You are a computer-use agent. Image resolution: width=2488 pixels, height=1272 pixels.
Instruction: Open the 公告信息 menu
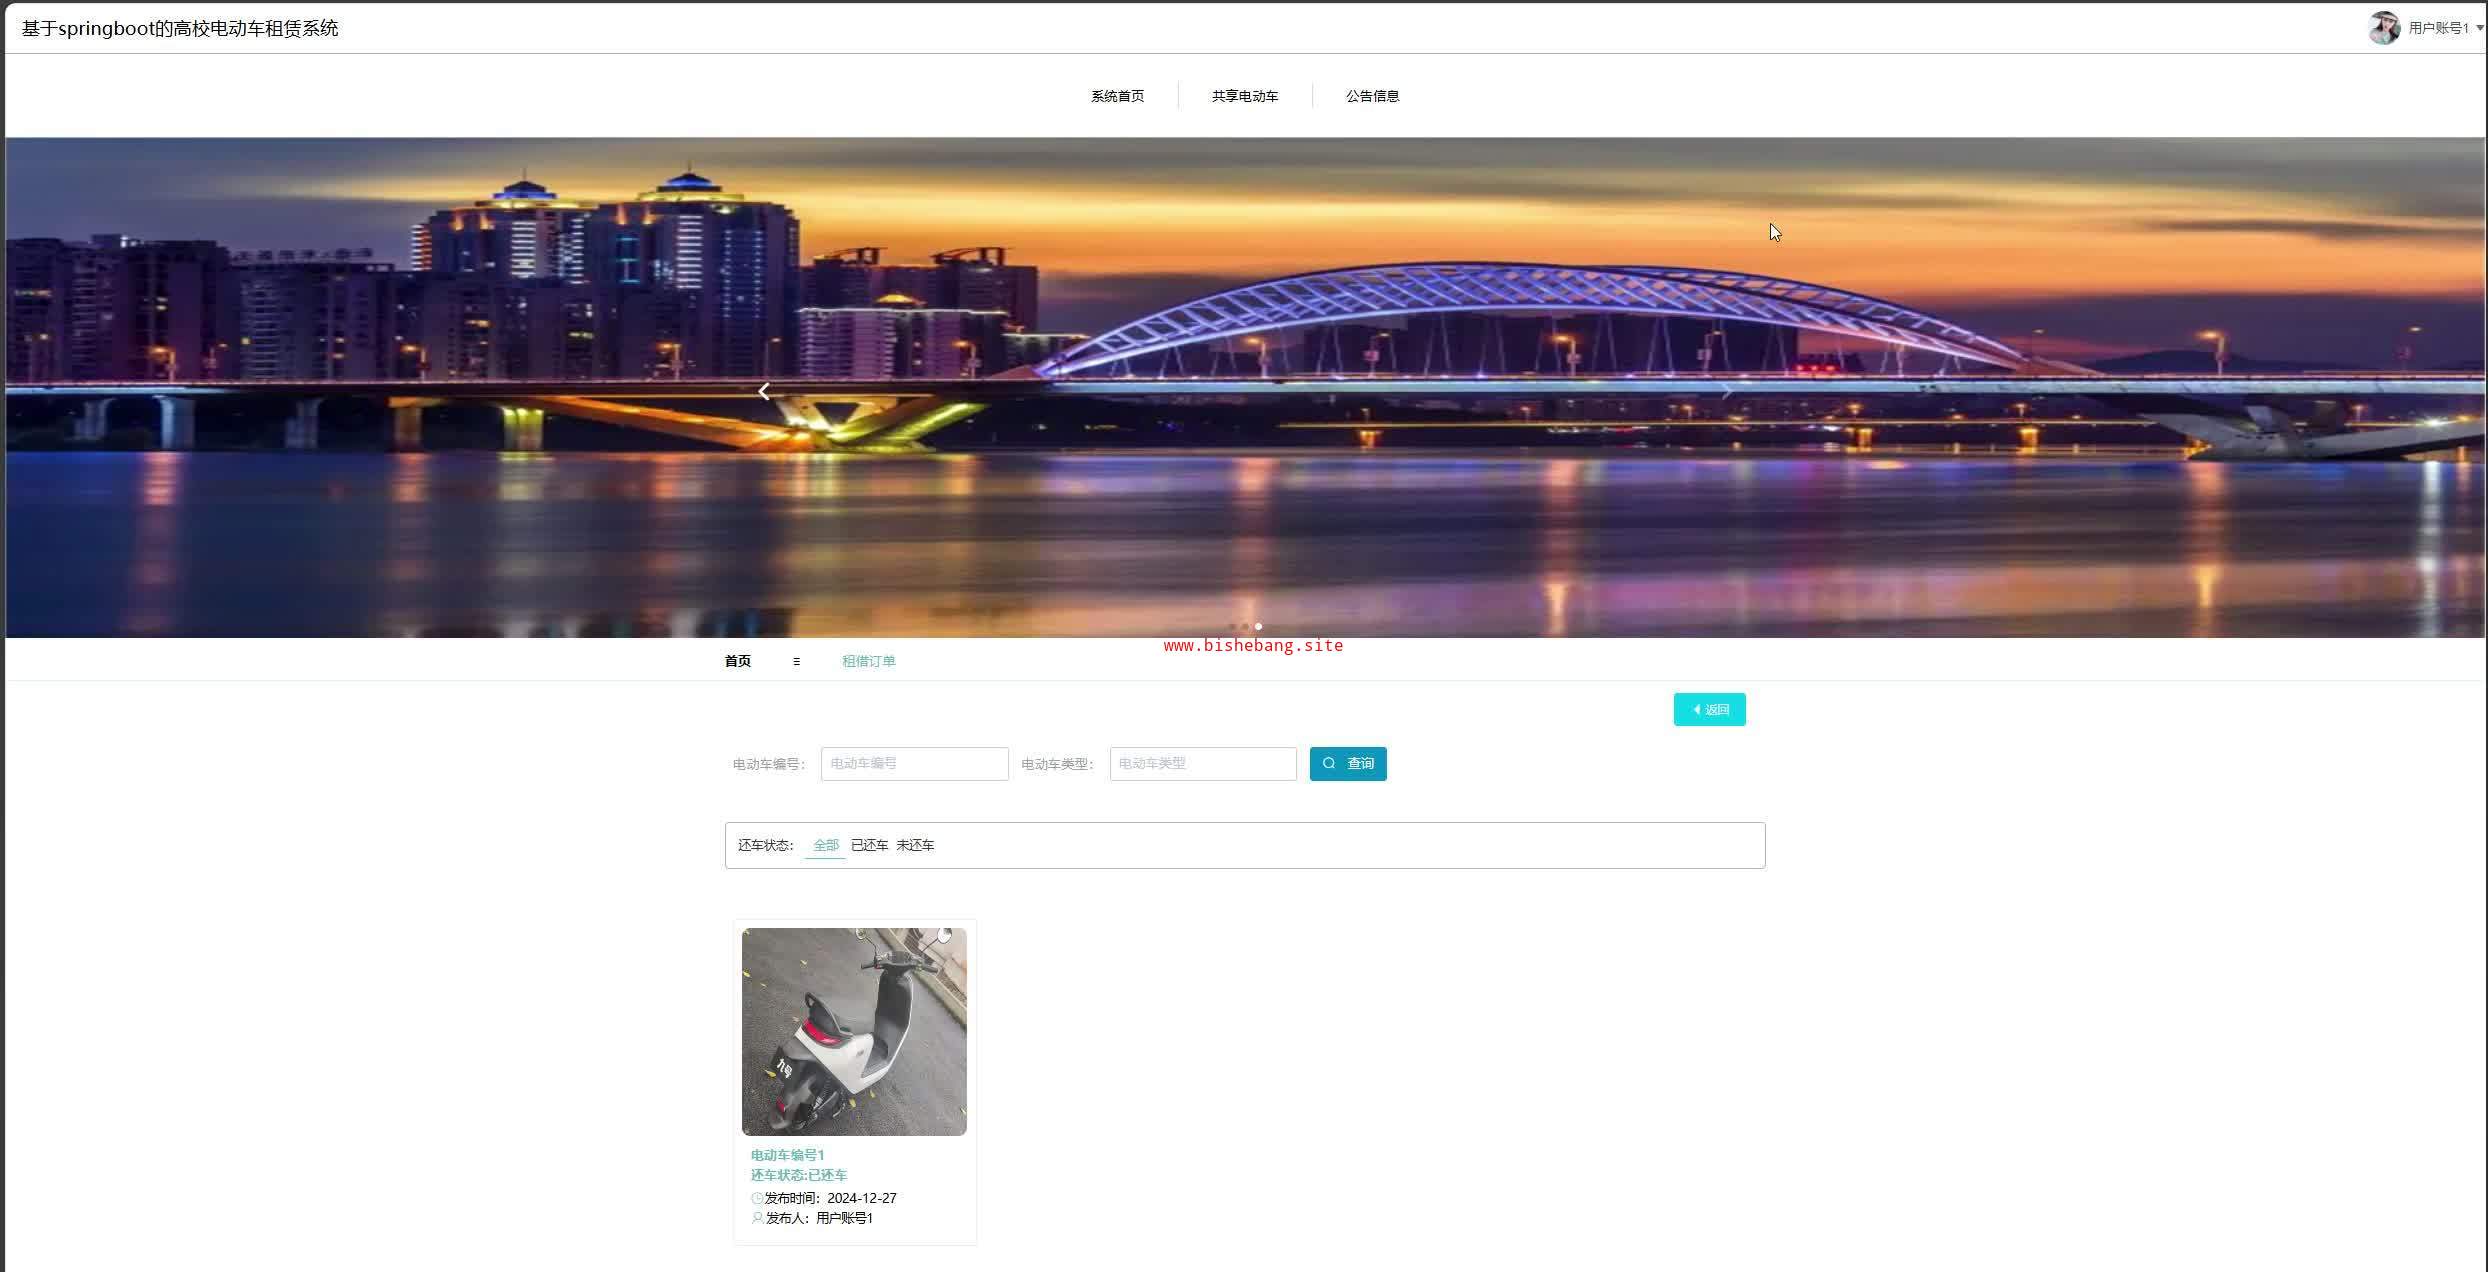click(x=1372, y=96)
